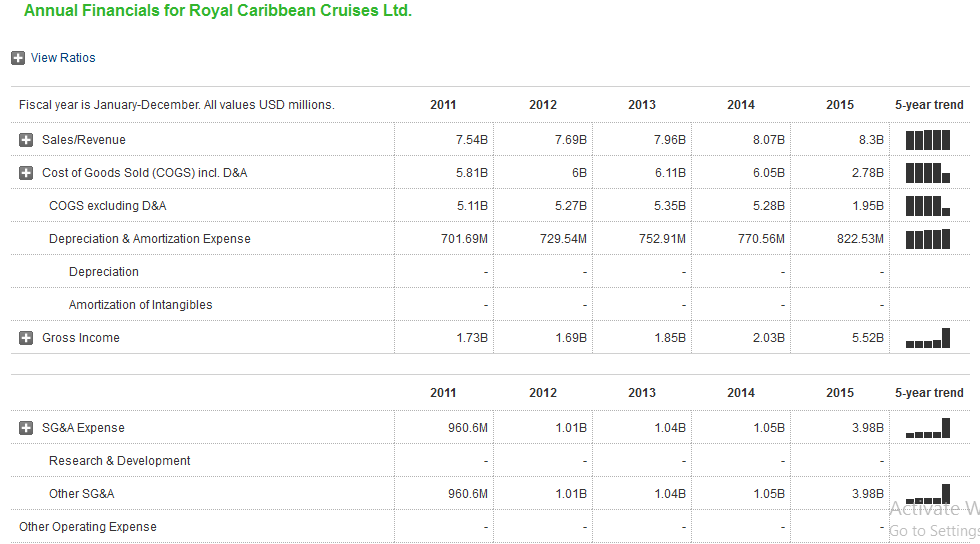Click COGS excluding D&A trend chart

(x=927, y=206)
